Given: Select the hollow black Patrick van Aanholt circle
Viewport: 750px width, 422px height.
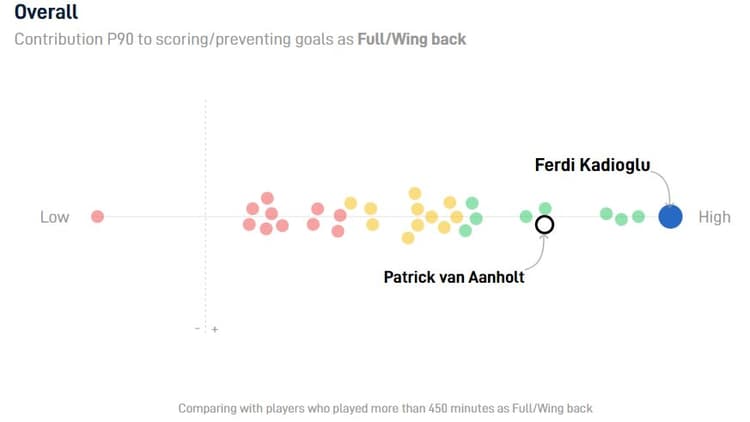Looking at the screenshot, I should [x=544, y=224].
